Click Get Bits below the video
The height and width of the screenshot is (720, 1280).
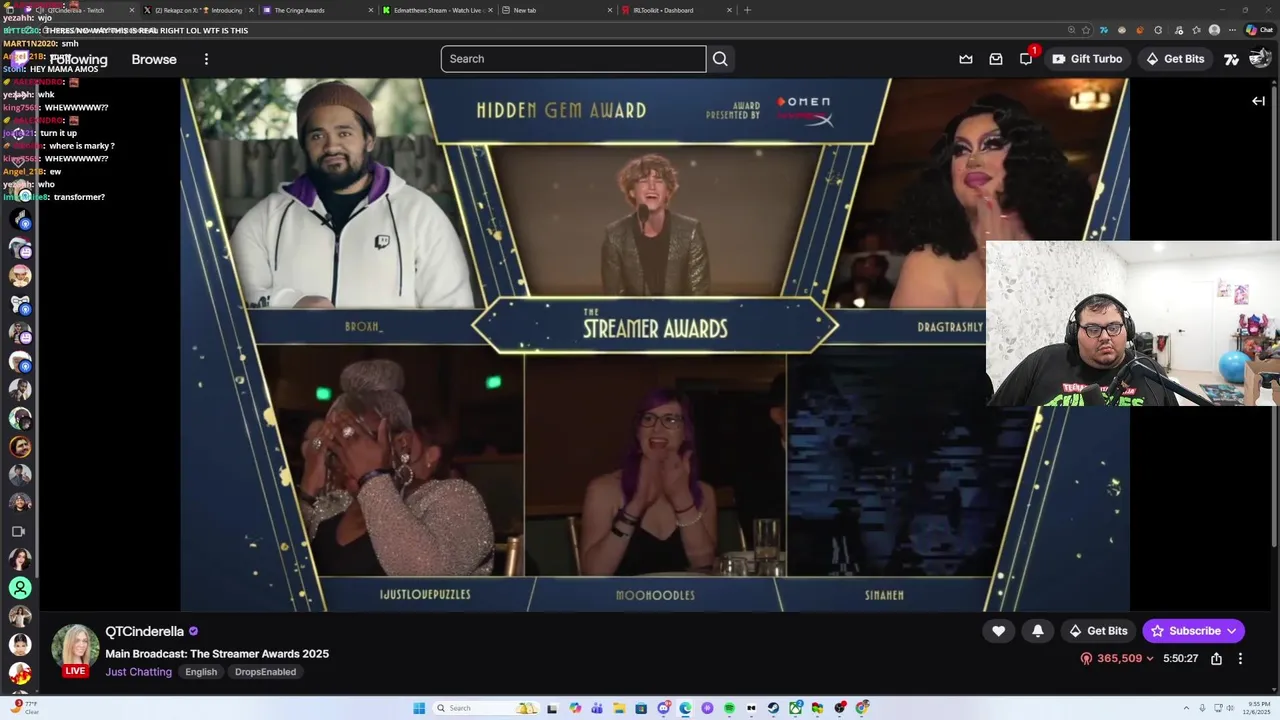click(x=1098, y=631)
